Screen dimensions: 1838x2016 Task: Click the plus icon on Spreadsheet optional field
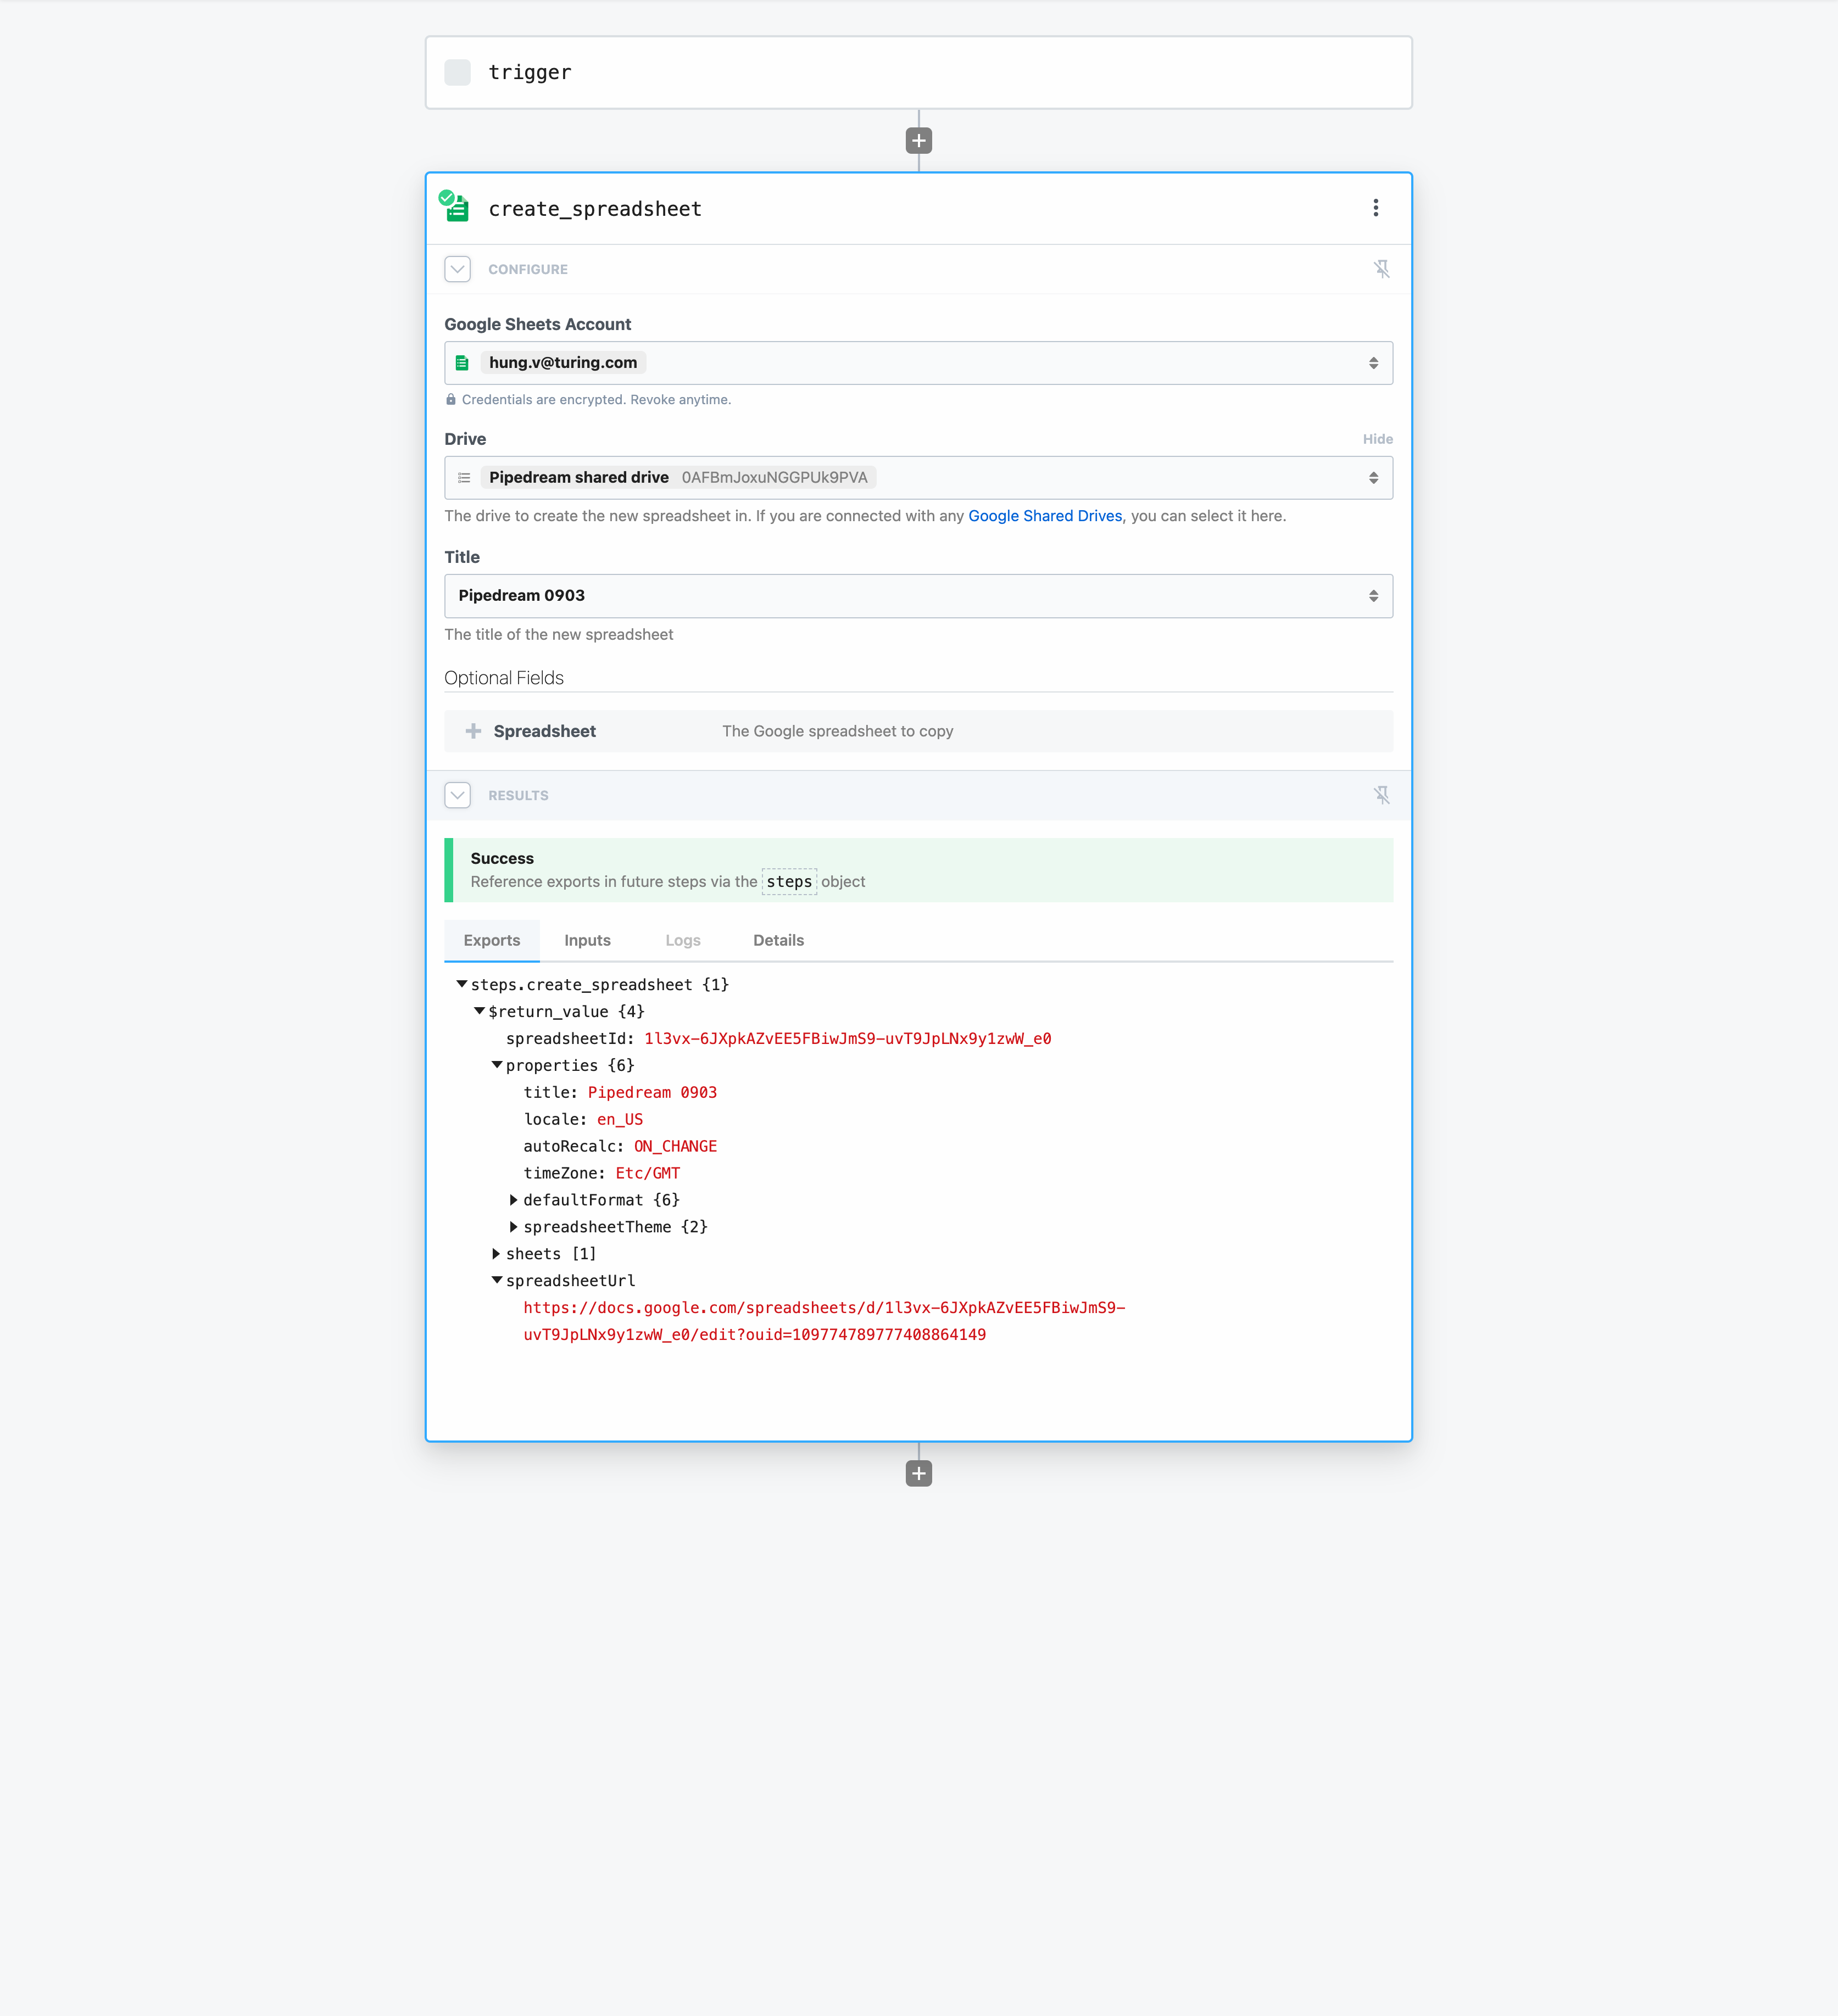coord(472,731)
